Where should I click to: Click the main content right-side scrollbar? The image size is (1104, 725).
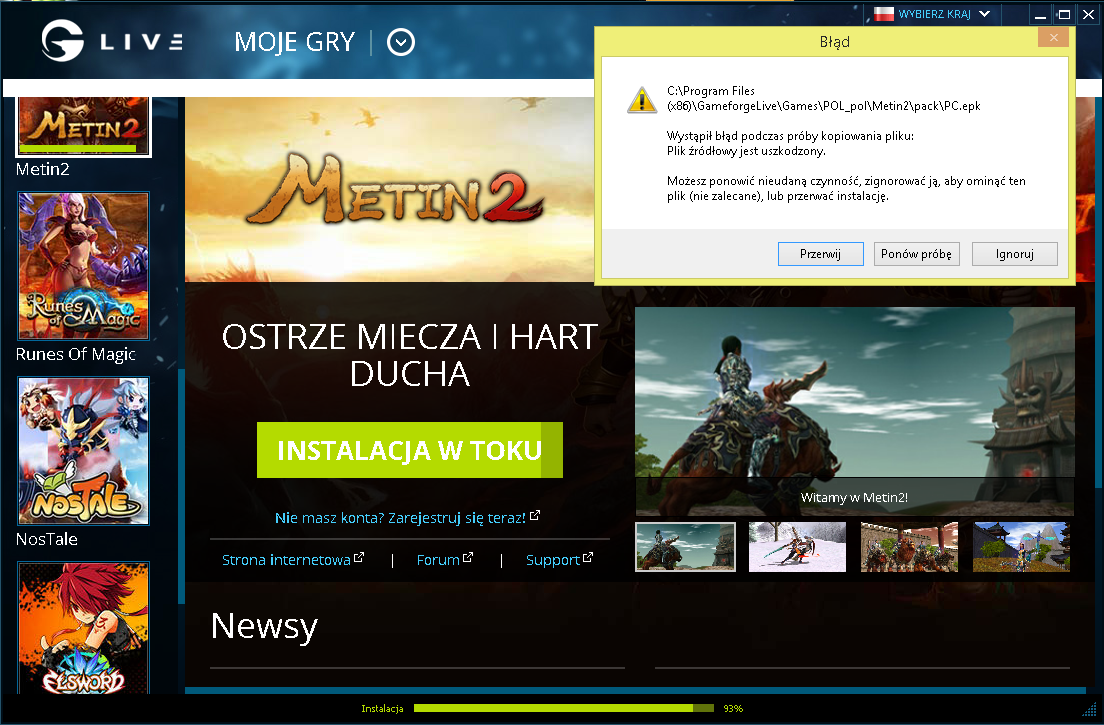(x=1098, y=292)
